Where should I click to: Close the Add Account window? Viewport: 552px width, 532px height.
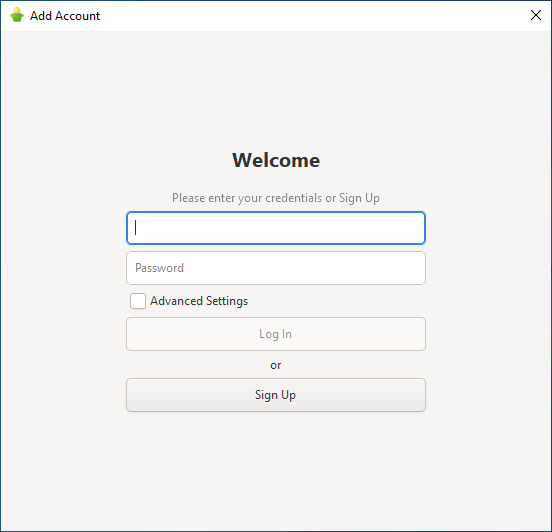(535, 15)
